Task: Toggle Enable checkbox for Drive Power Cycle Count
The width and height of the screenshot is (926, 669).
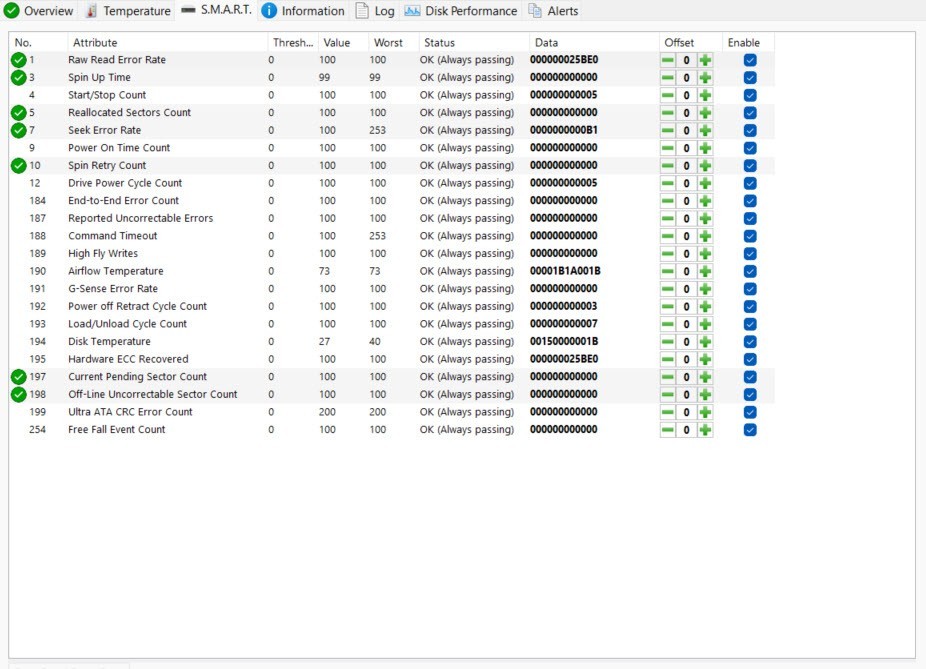Action: pos(750,183)
